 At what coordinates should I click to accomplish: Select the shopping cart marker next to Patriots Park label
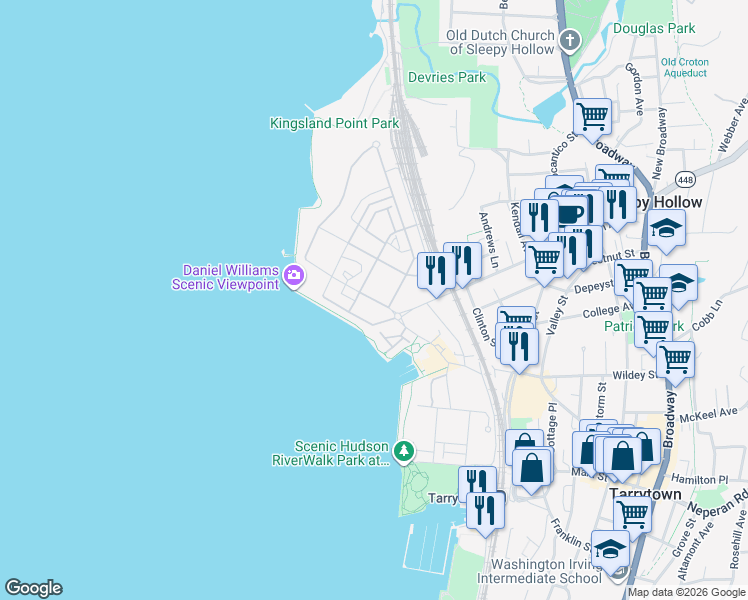click(x=654, y=333)
